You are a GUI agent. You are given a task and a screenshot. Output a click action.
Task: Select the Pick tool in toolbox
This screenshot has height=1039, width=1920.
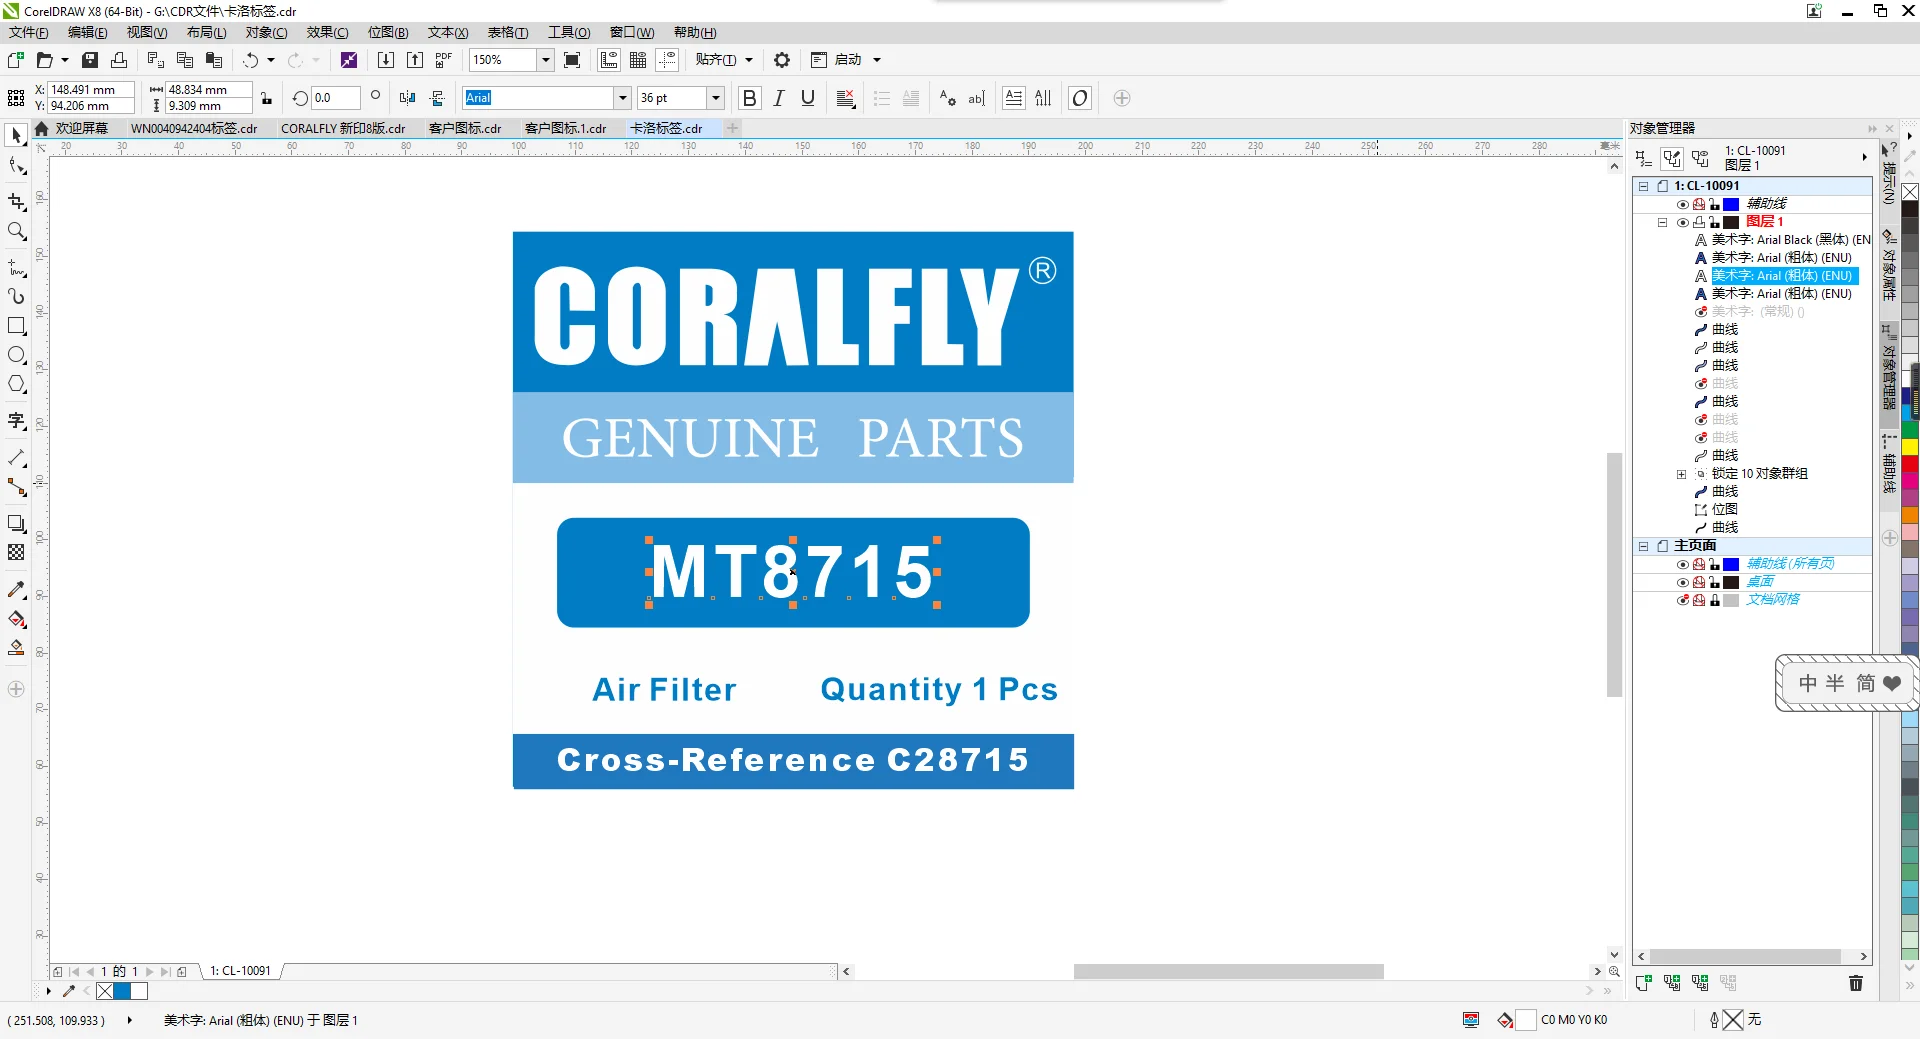pyautogui.click(x=16, y=135)
